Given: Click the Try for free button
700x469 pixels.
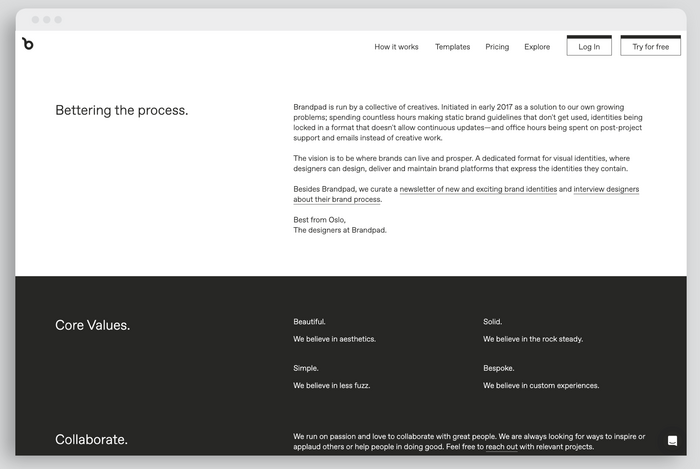Looking at the screenshot, I should pos(650,46).
